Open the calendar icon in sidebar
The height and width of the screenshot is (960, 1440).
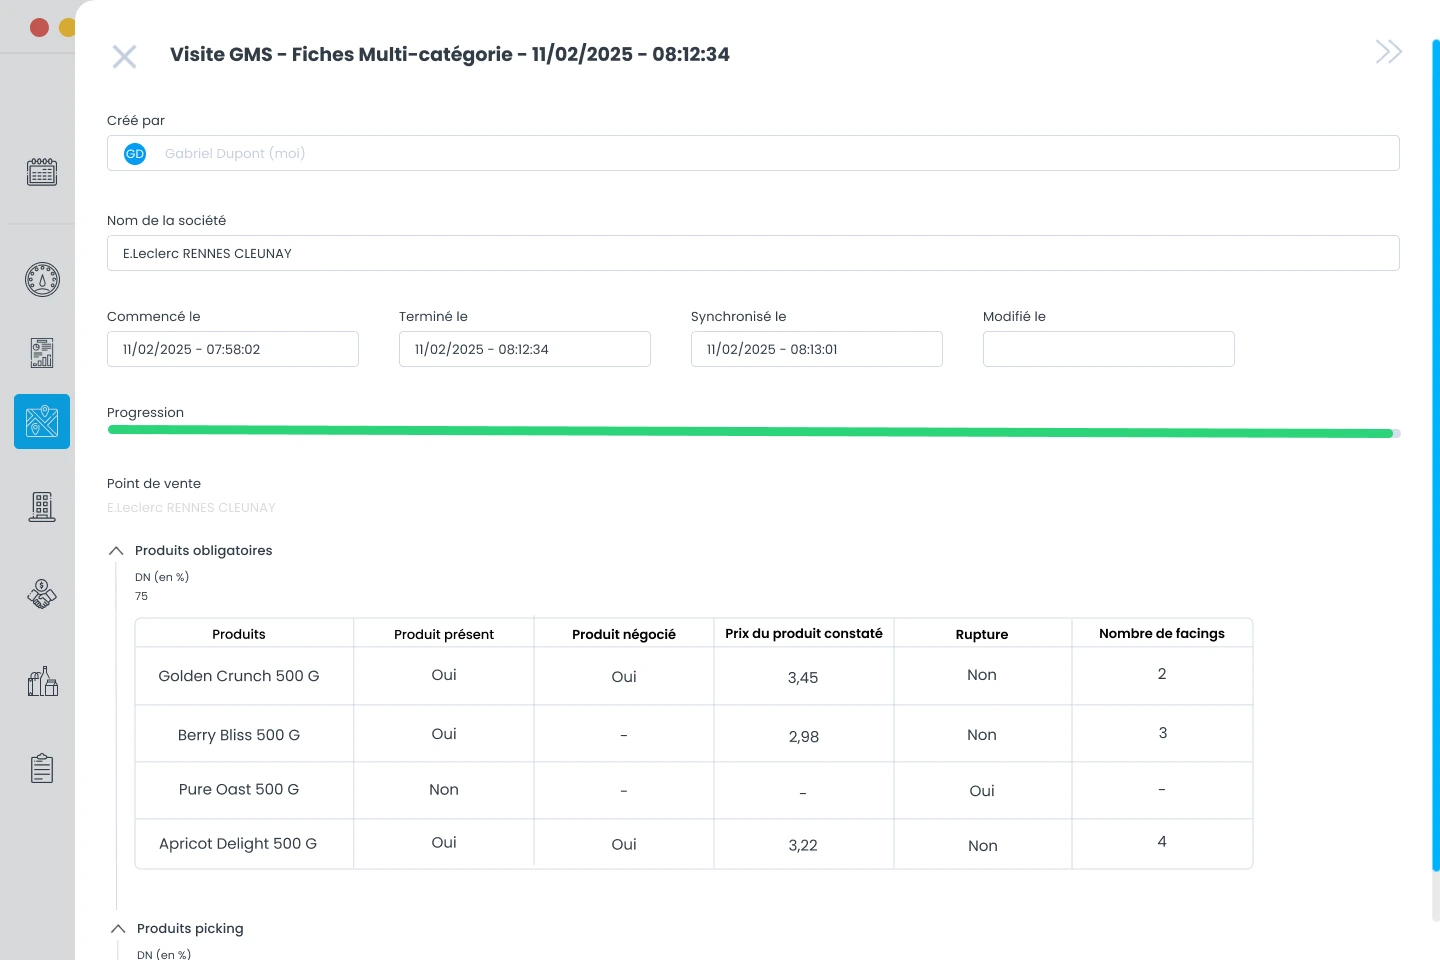point(42,172)
